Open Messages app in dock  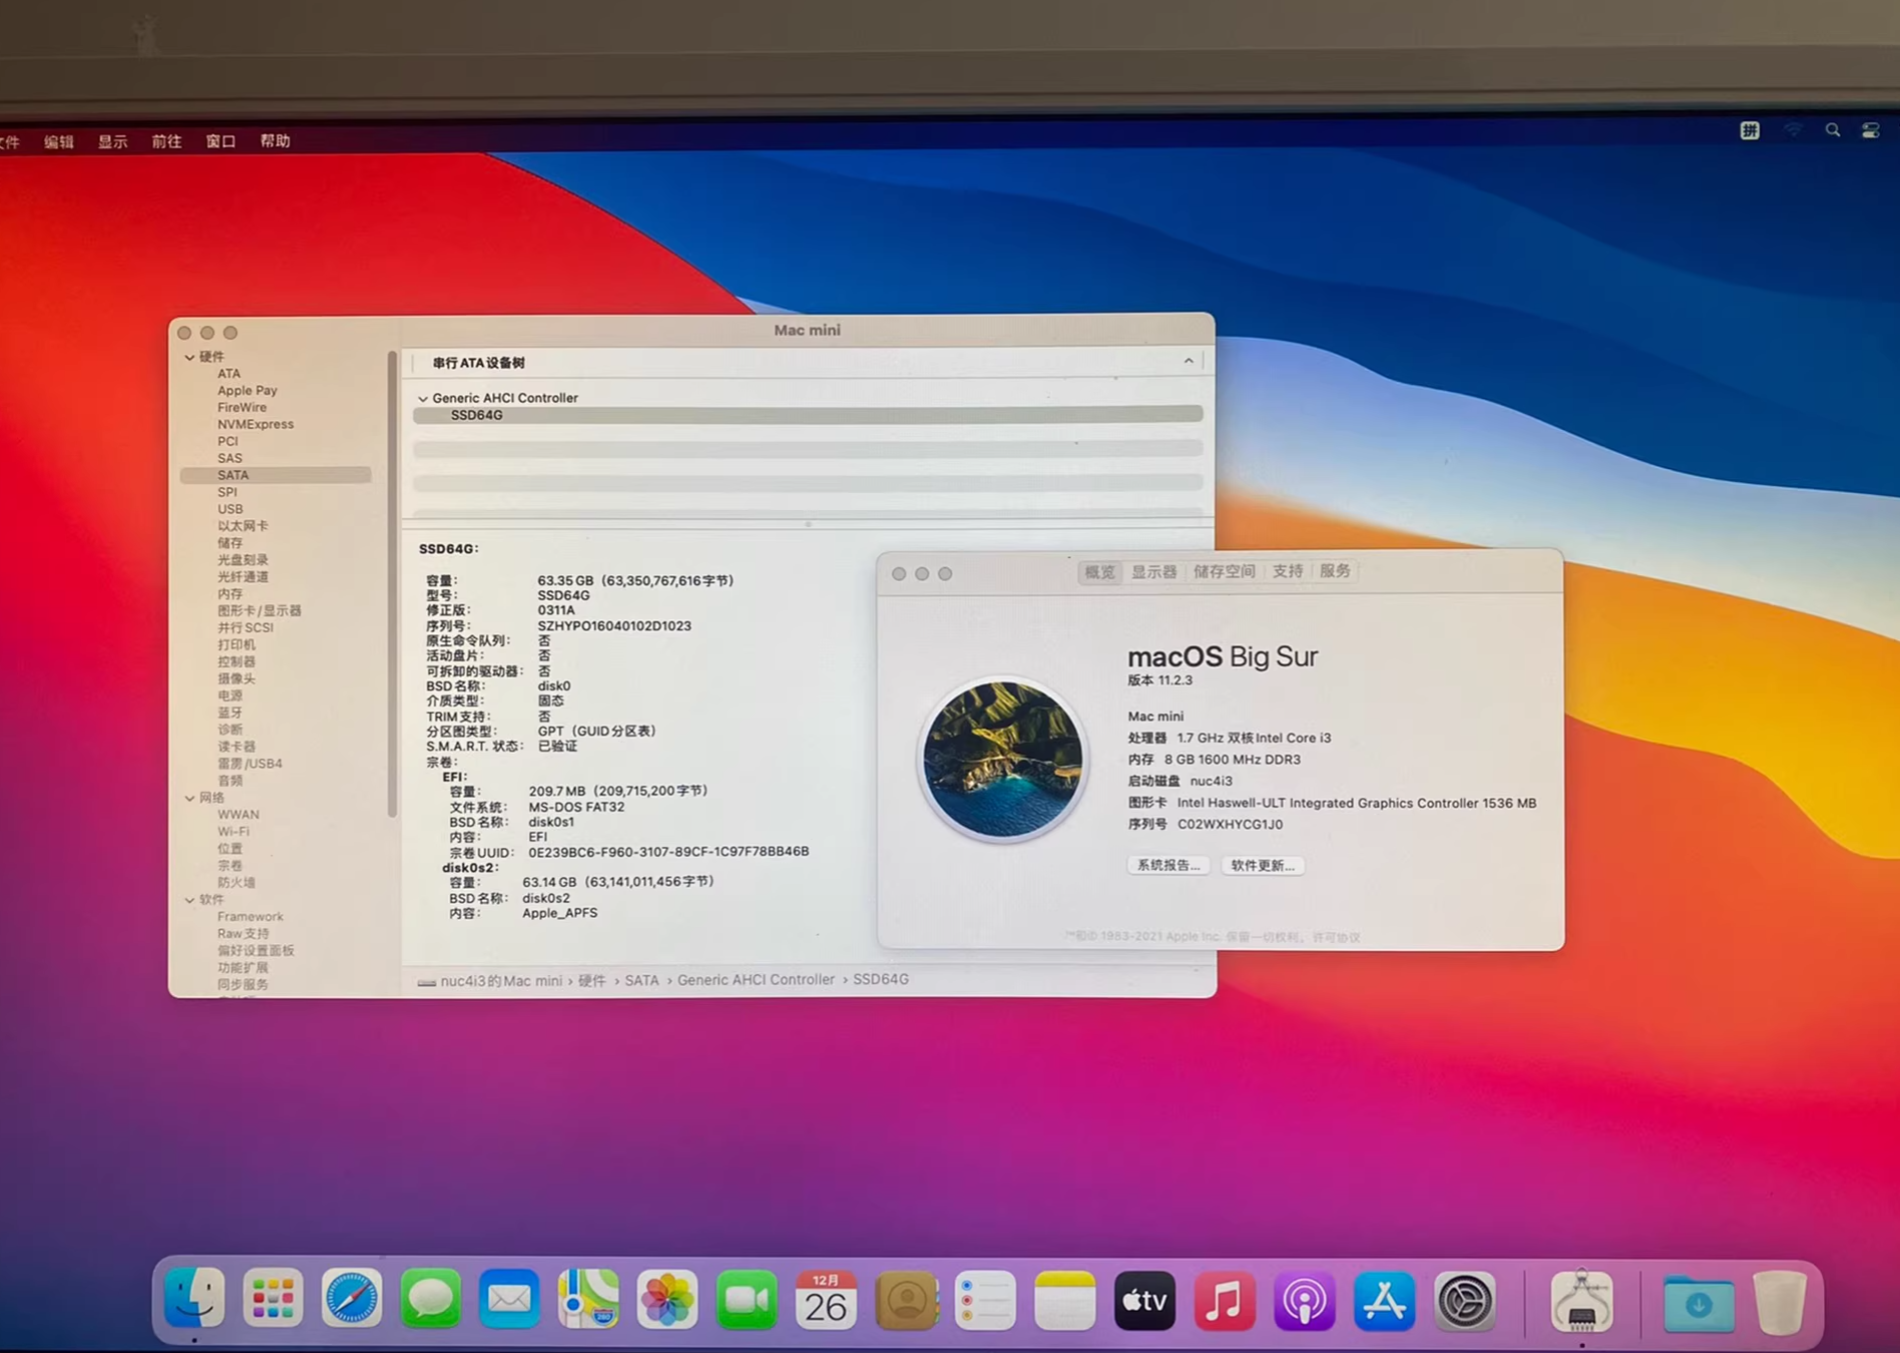tap(430, 1299)
